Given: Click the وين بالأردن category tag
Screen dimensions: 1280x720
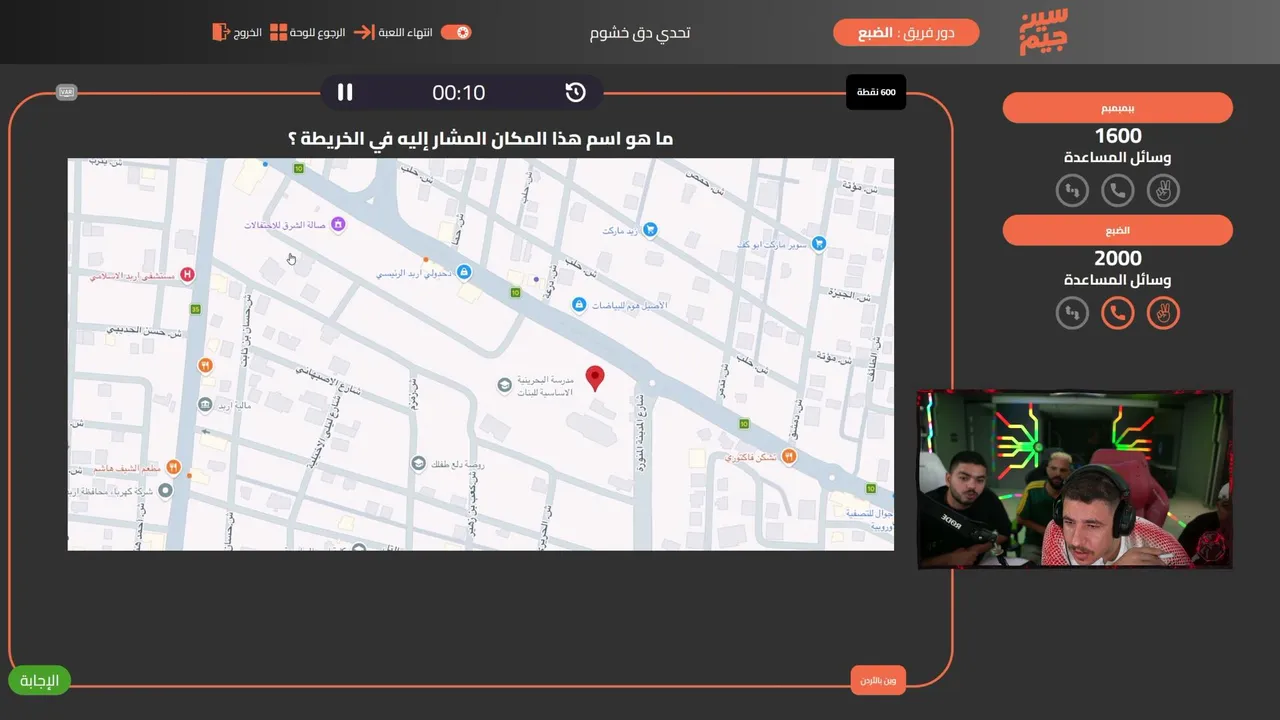Looking at the screenshot, I should (x=878, y=681).
